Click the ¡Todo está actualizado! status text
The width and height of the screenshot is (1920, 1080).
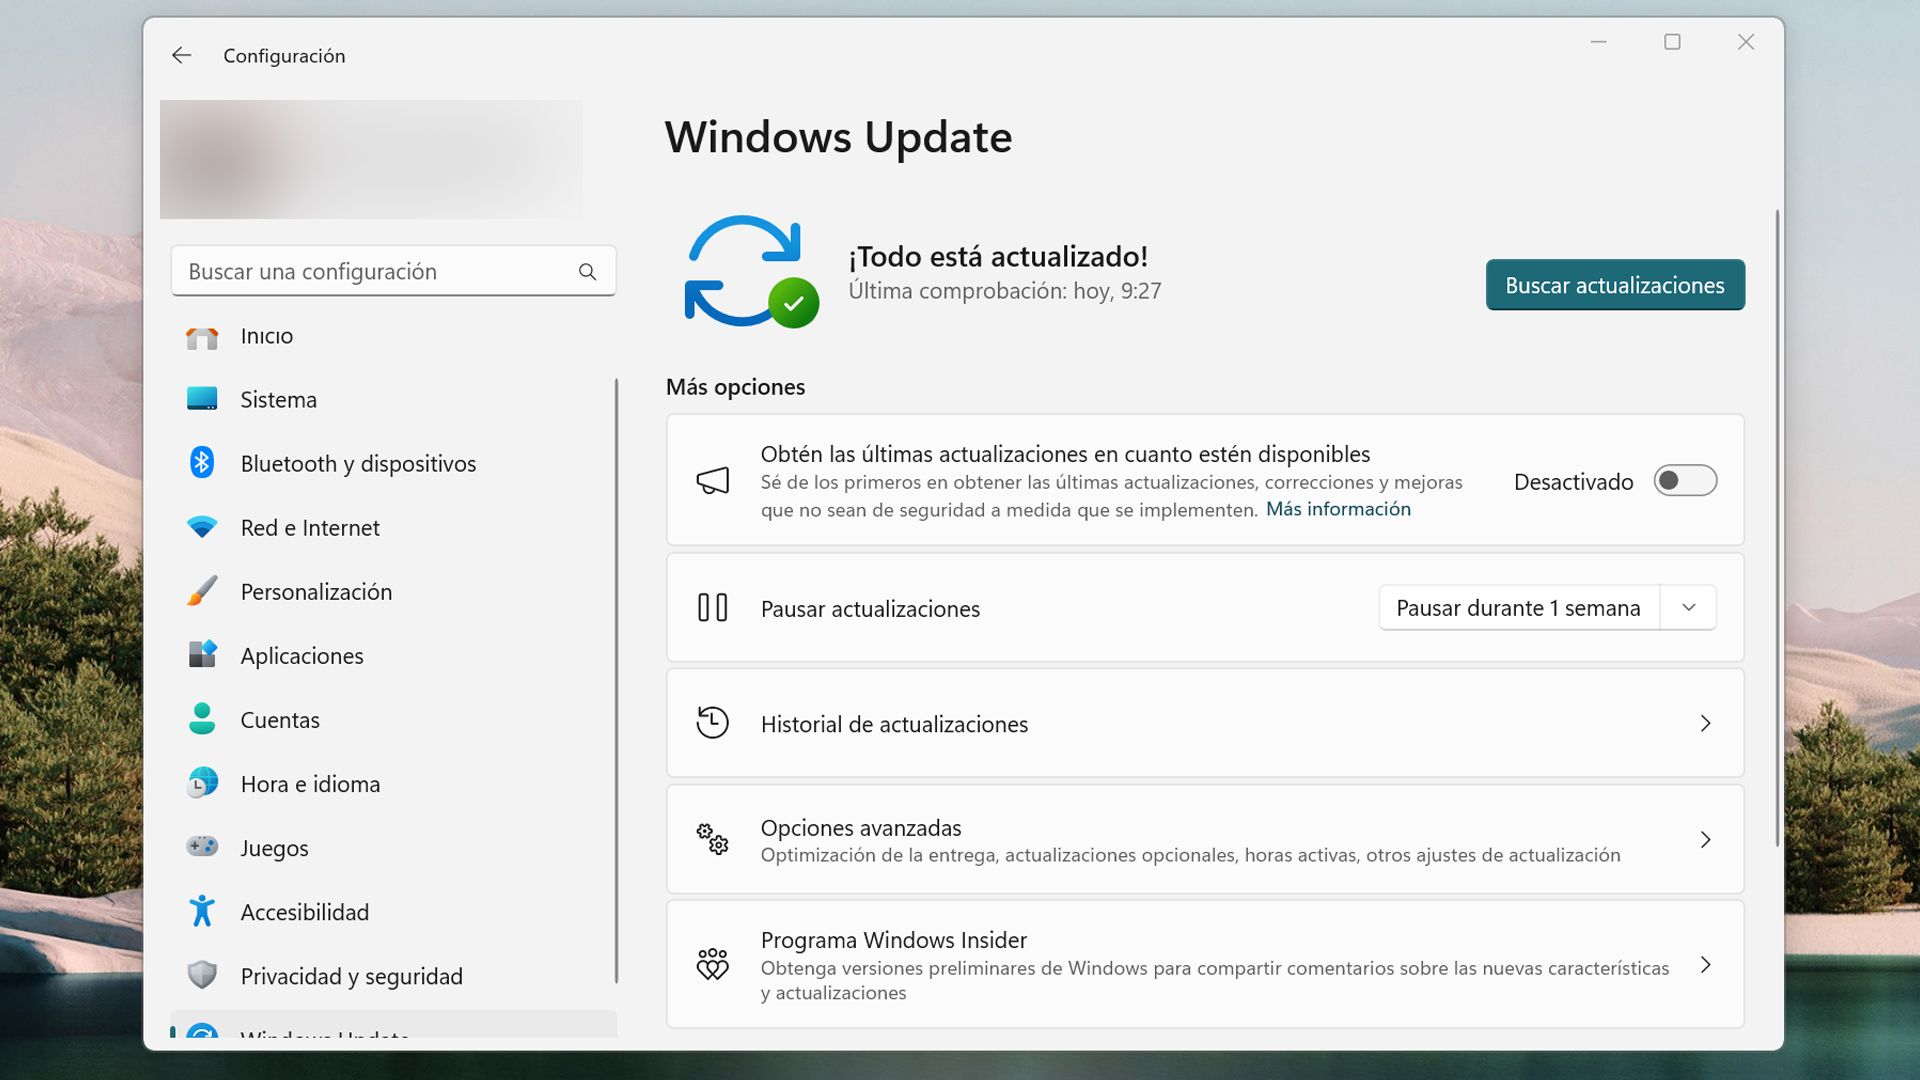[x=998, y=257]
